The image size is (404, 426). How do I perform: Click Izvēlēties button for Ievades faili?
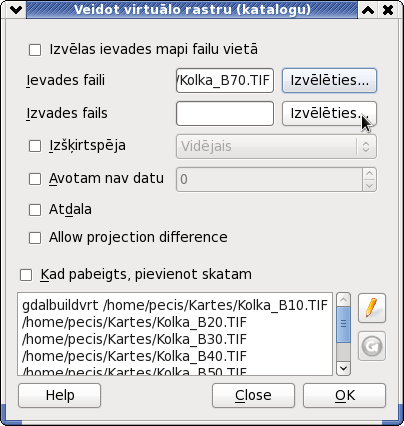[329, 80]
